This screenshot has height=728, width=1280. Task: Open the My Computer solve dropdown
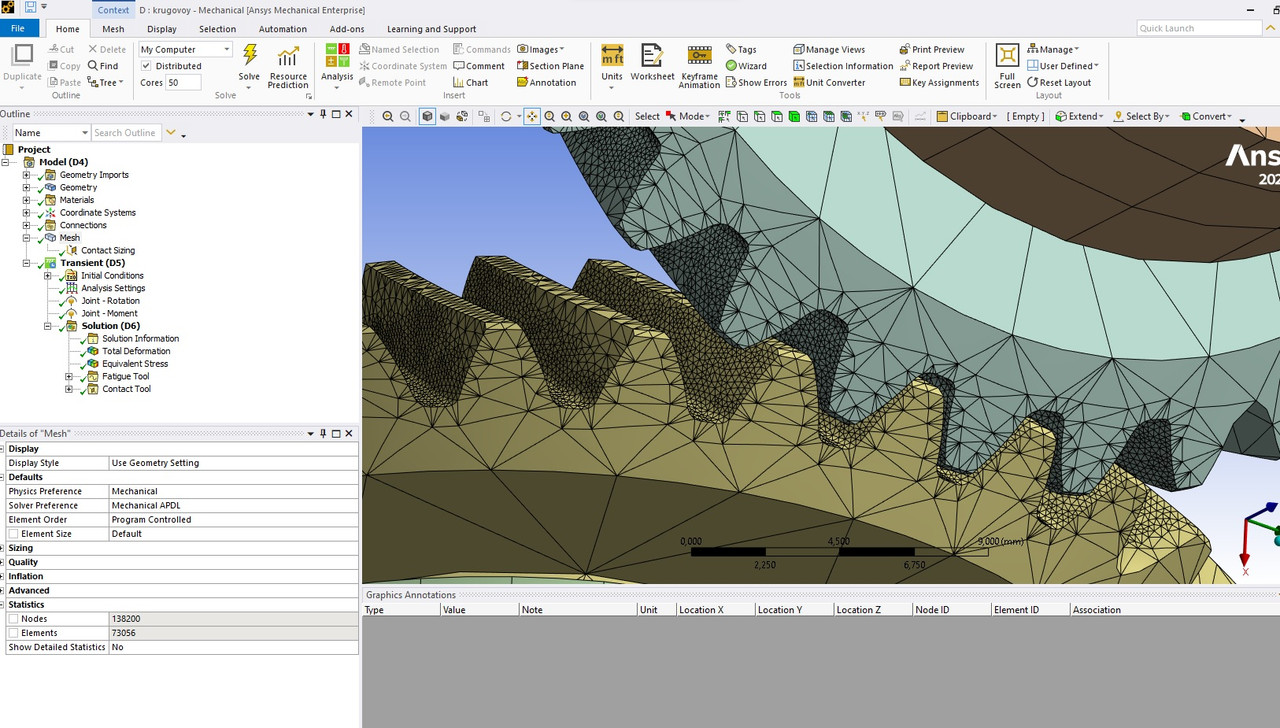coord(185,49)
